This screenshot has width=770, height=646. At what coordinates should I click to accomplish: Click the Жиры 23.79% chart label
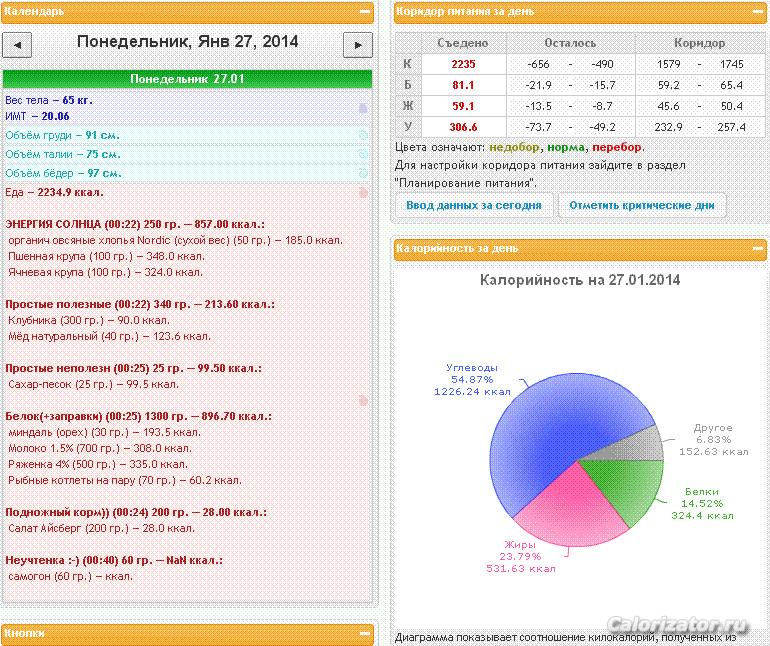tap(521, 557)
